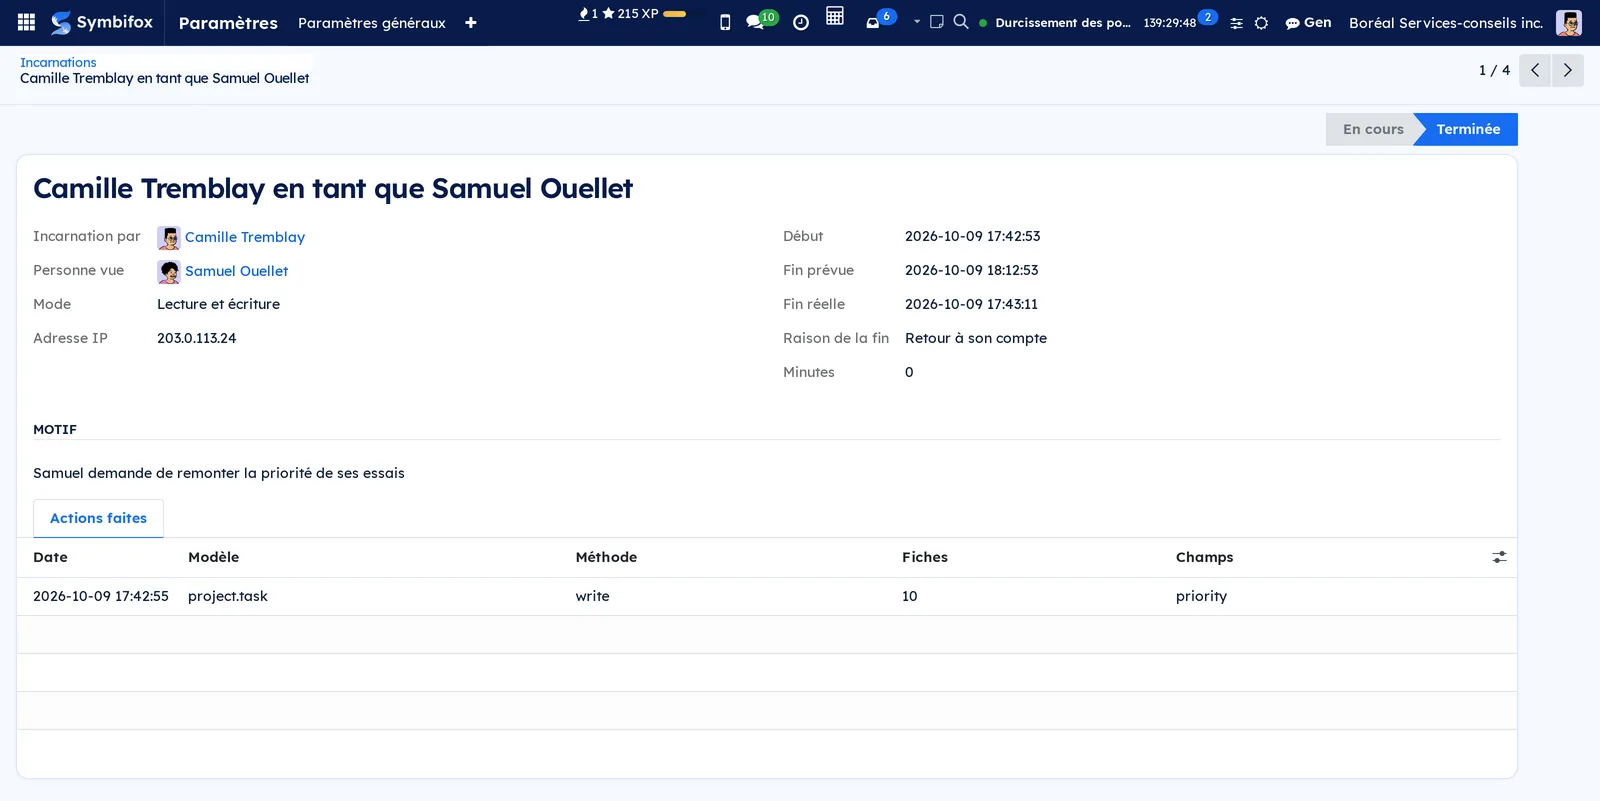Click the Fiches column header
The height and width of the screenshot is (801, 1600).
point(925,557)
